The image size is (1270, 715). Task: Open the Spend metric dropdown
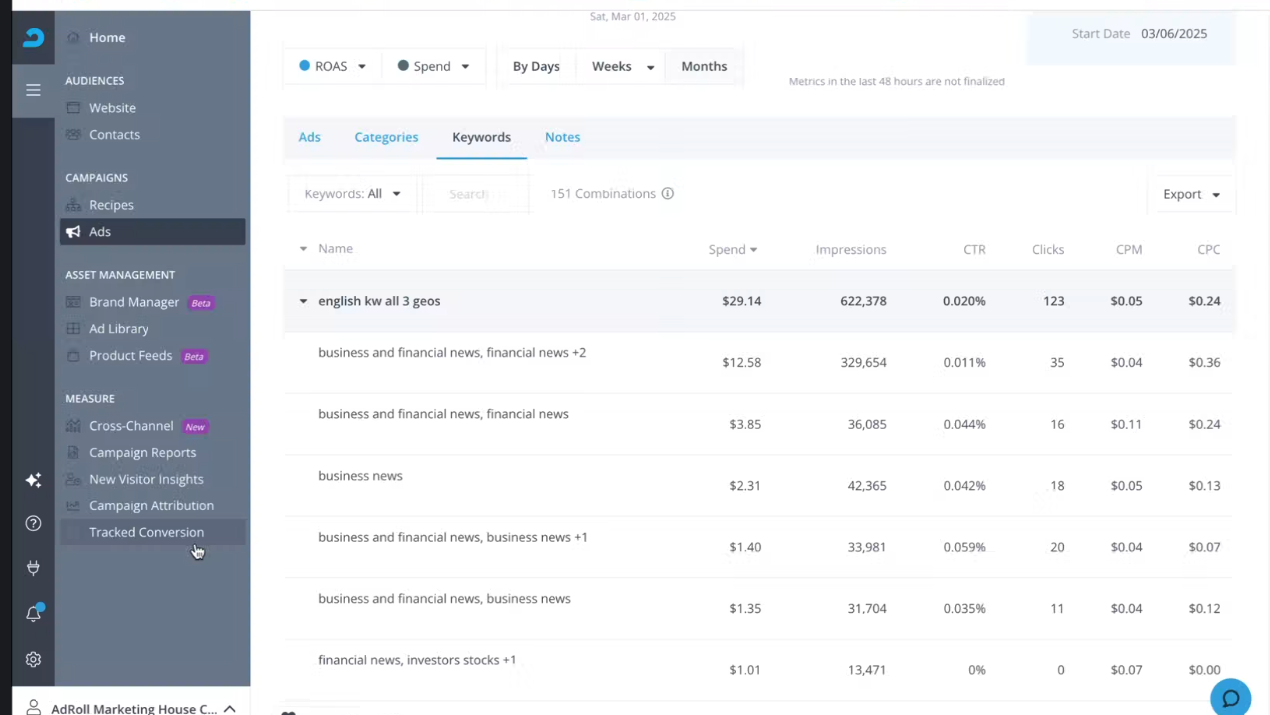(433, 66)
